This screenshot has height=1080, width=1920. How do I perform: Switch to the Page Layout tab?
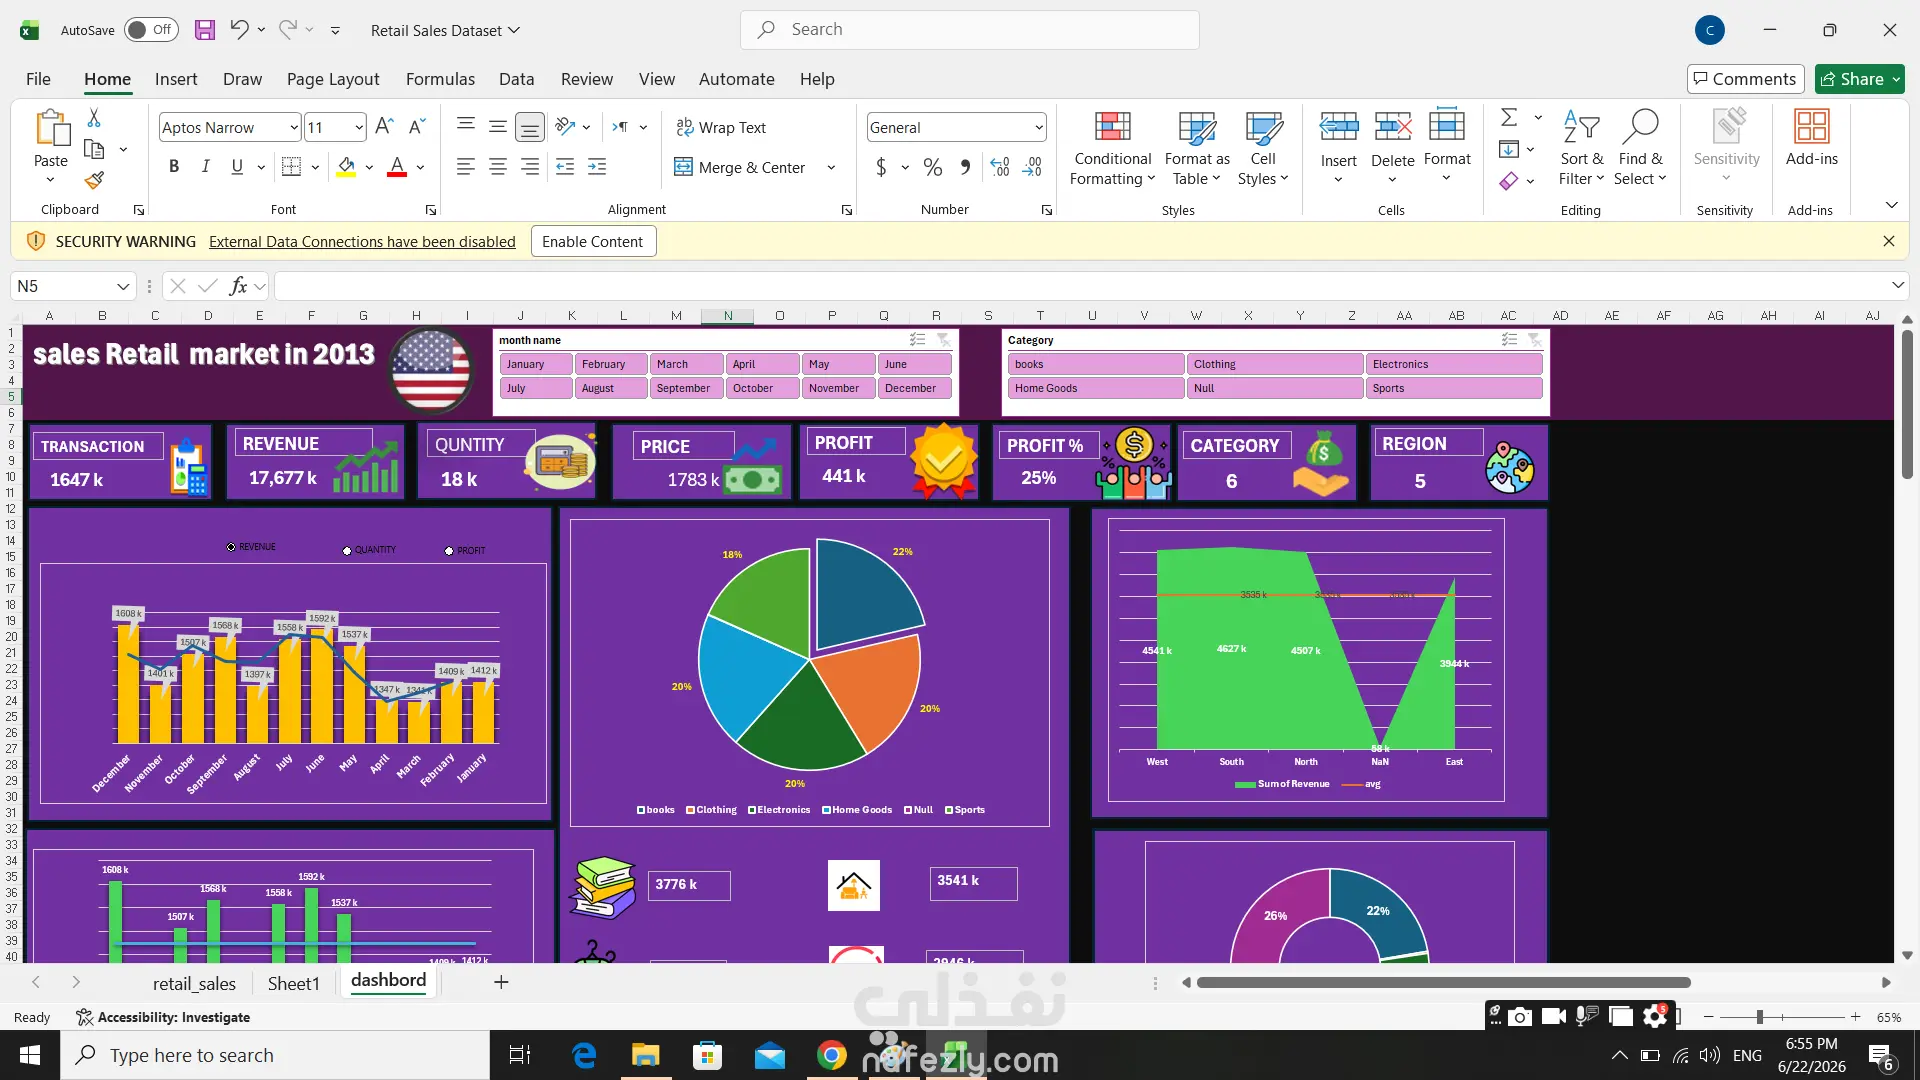tap(333, 79)
